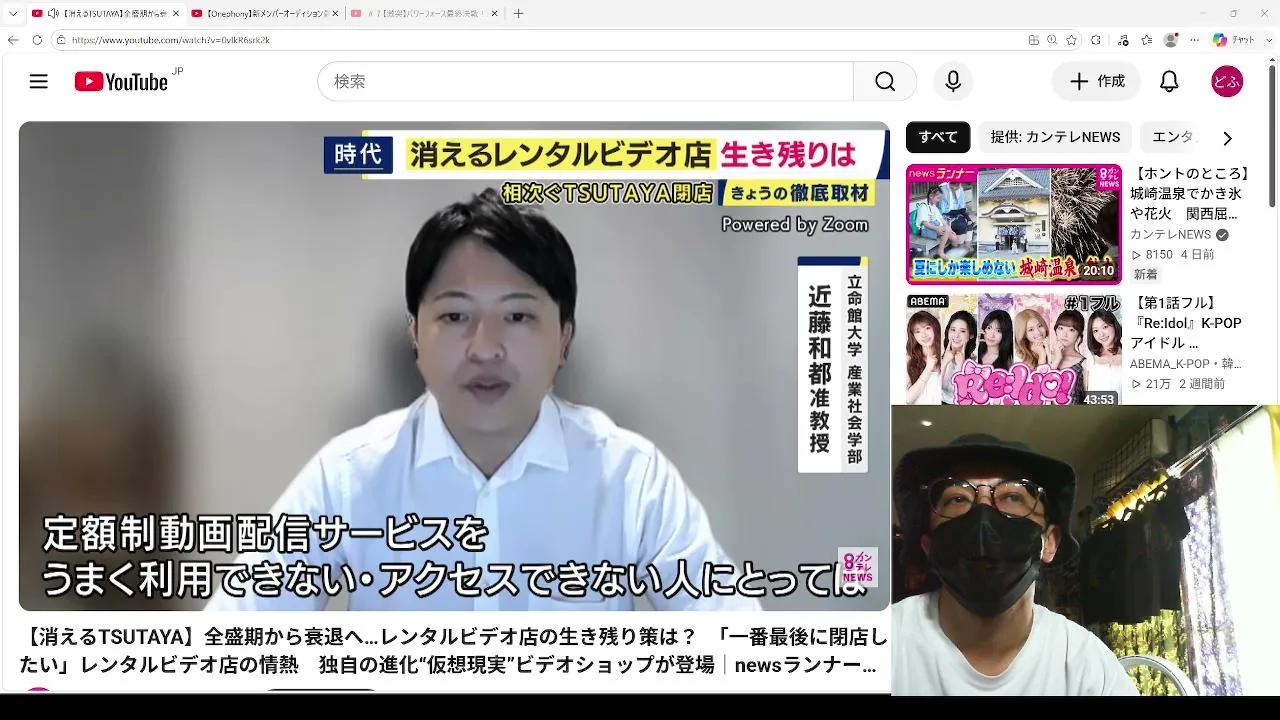Show more filter chips with right chevron
This screenshot has height=720, width=1280.
pyautogui.click(x=1227, y=138)
